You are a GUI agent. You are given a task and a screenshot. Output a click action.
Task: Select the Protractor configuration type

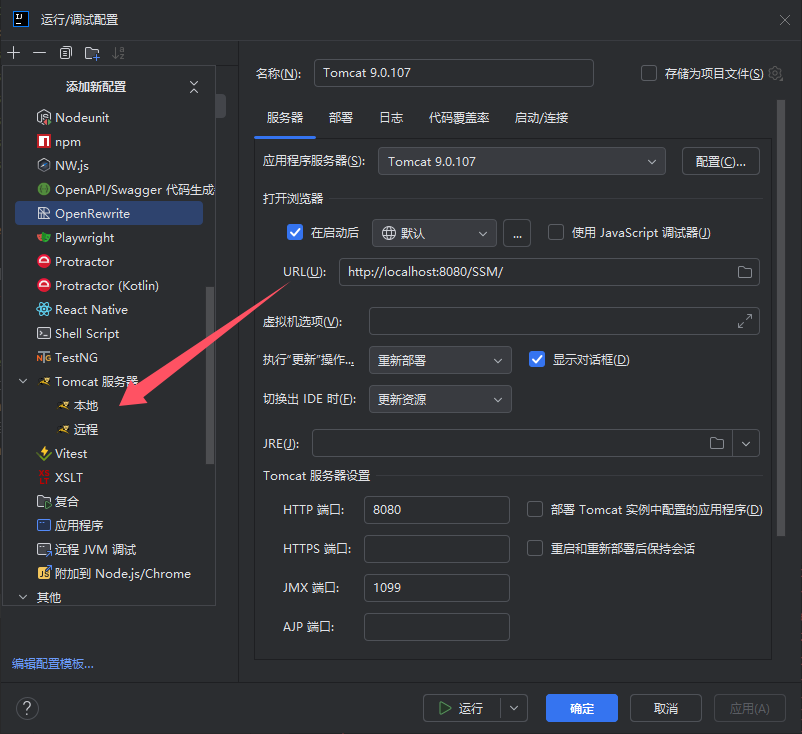[109, 261]
